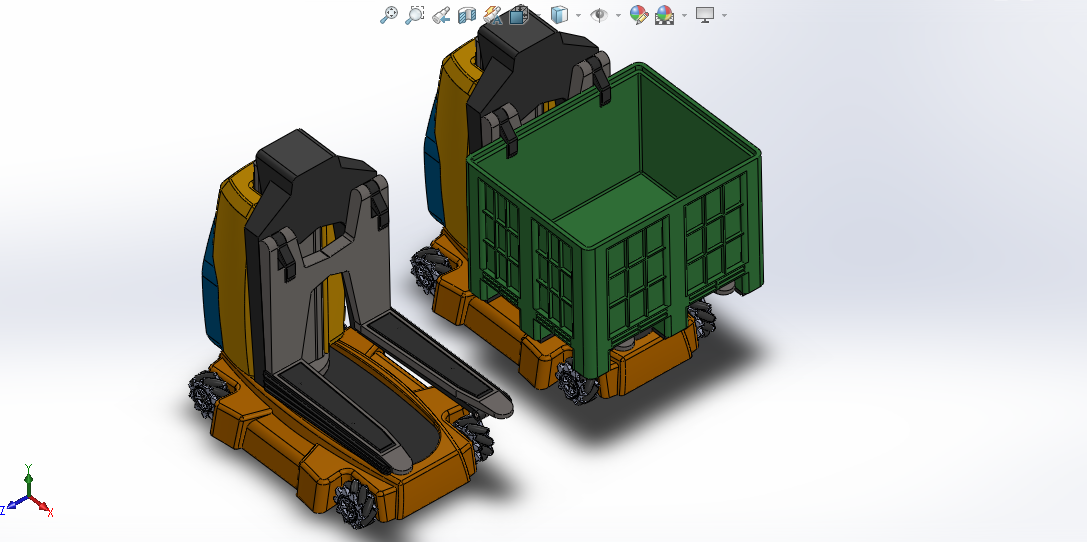Image resolution: width=1087 pixels, height=542 pixels.
Task: Return to the Previous View
Action: 441,15
